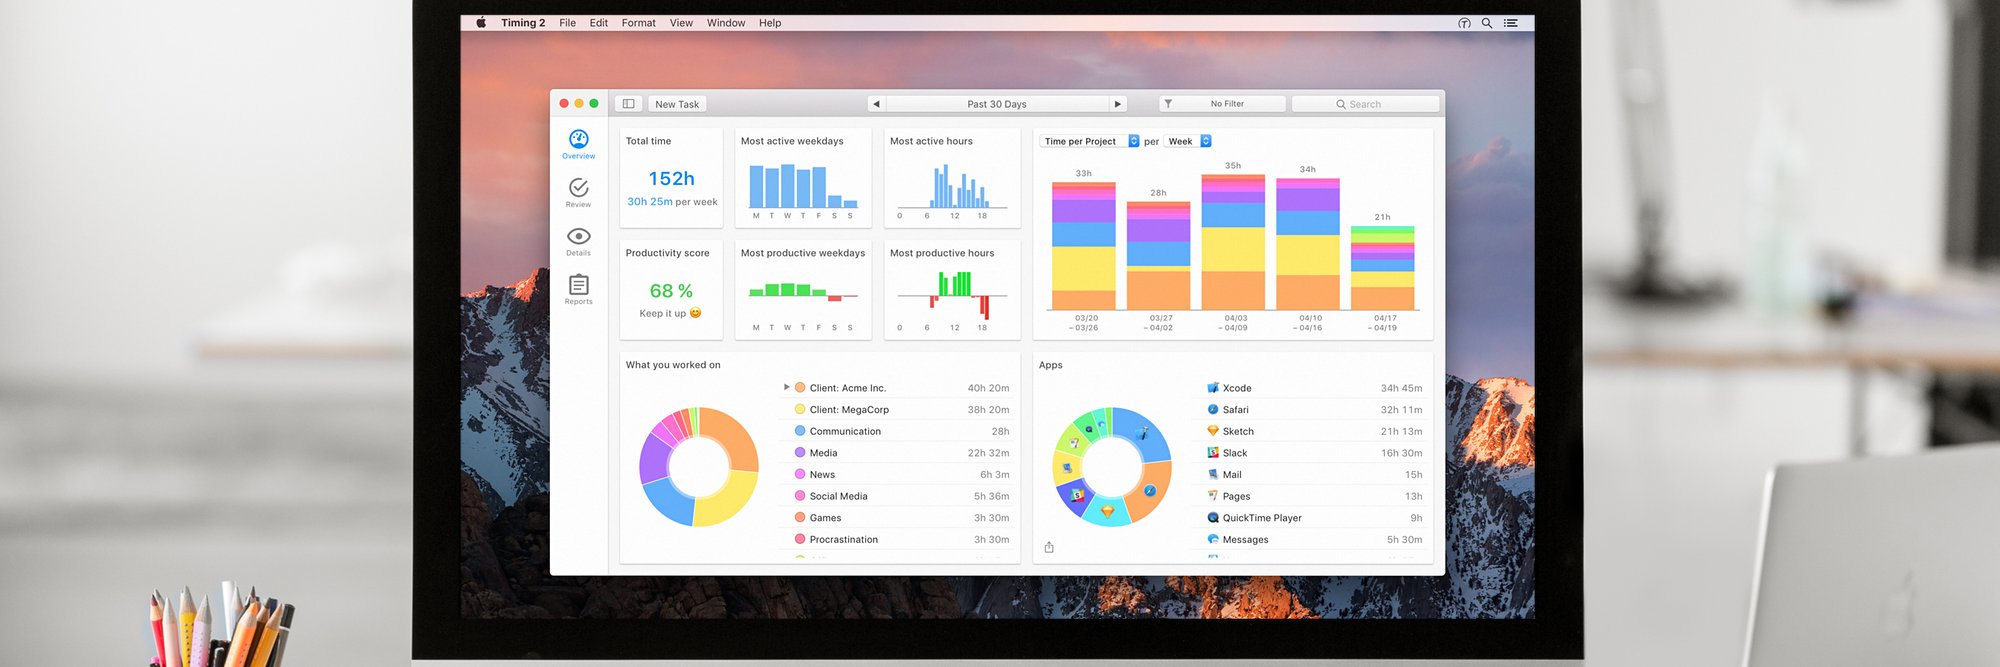
Task: Click Client: Acme Inc. orange color dot
Action: [x=800, y=388]
